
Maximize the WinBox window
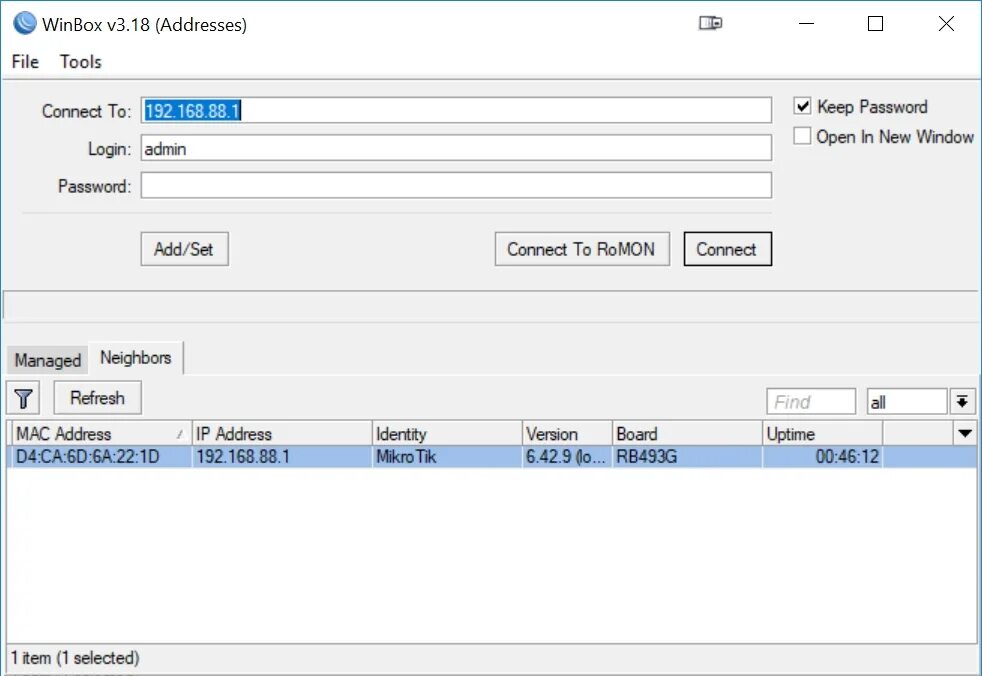[876, 24]
